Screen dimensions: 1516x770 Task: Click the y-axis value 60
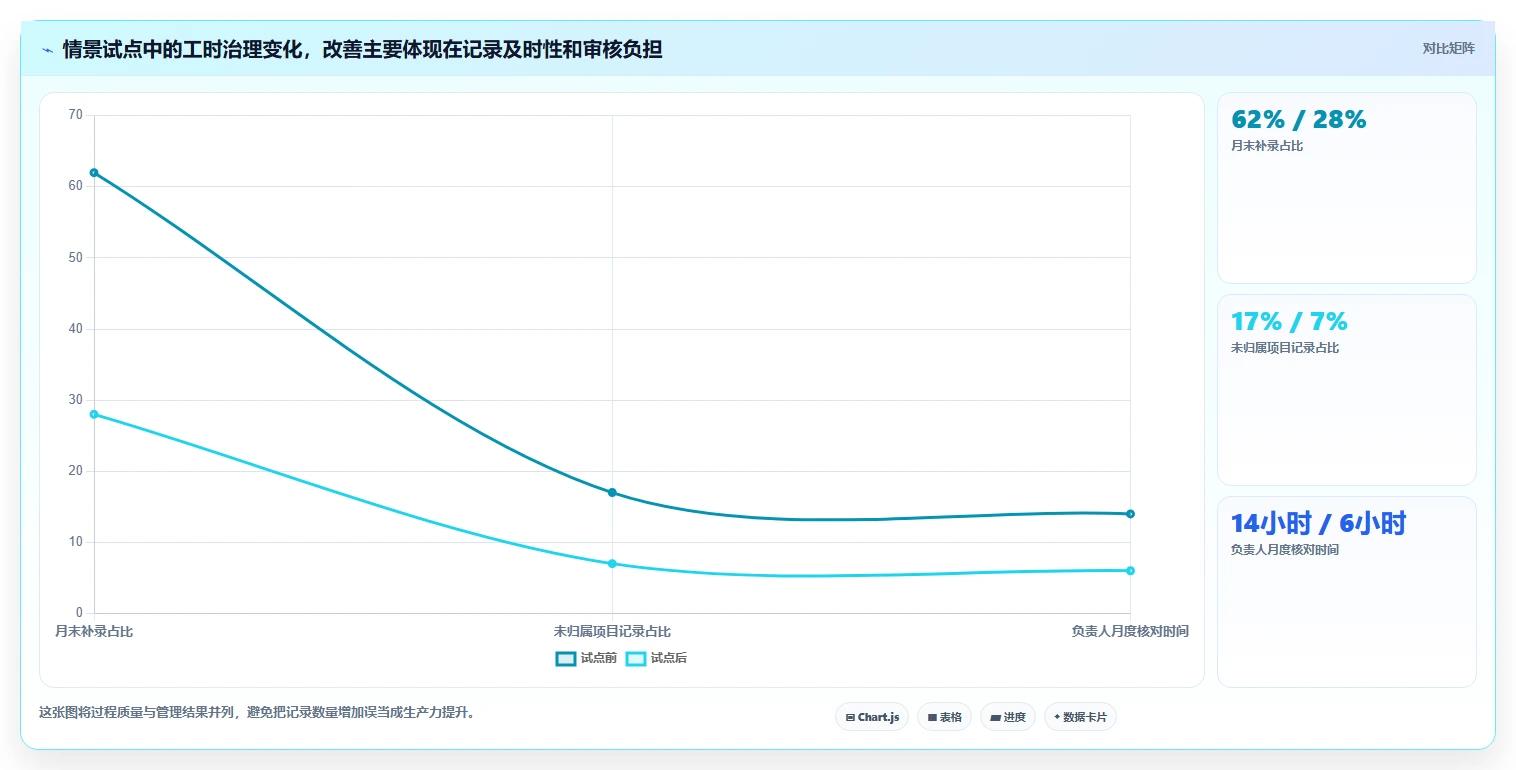click(76, 186)
